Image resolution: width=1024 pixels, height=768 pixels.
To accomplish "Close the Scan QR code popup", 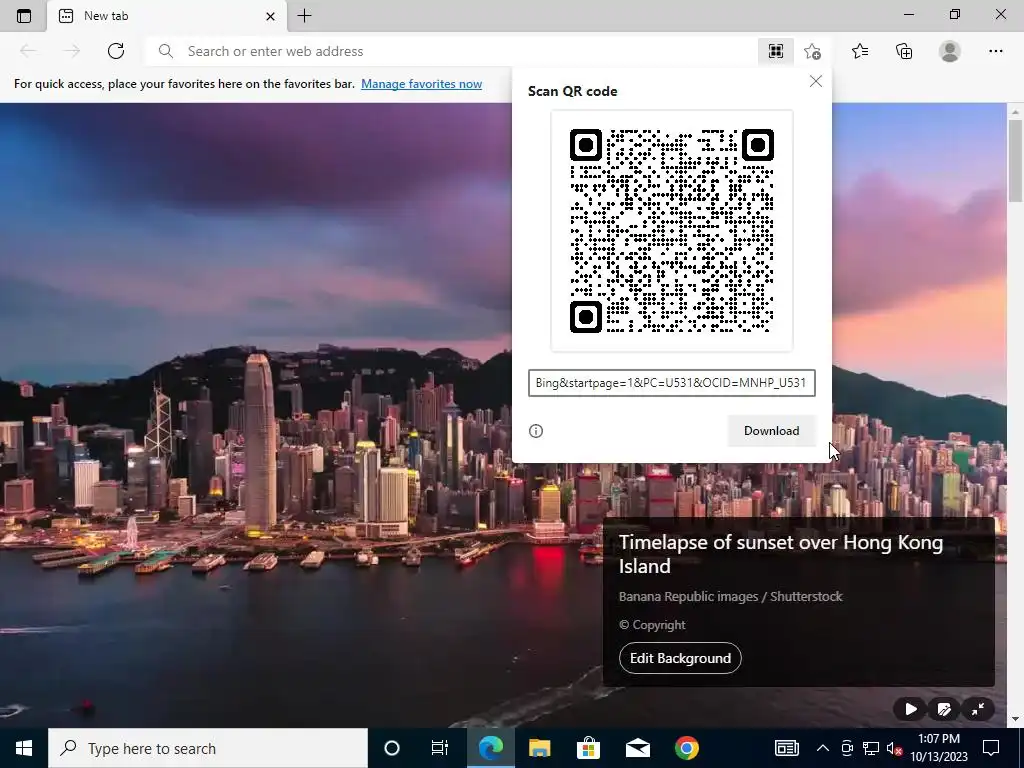I will click(x=816, y=82).
